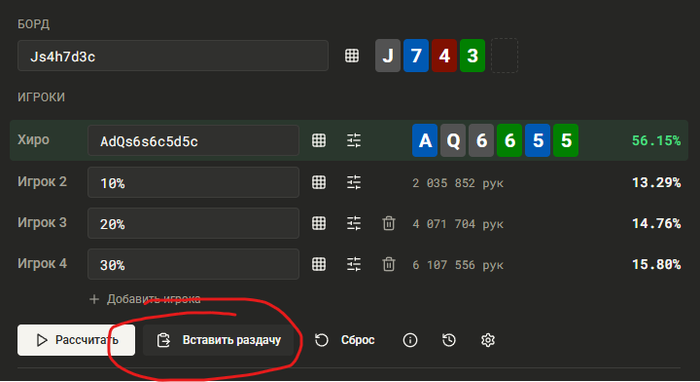
Task: Delete Игрок 4 with trash icon
Action: 389,264
